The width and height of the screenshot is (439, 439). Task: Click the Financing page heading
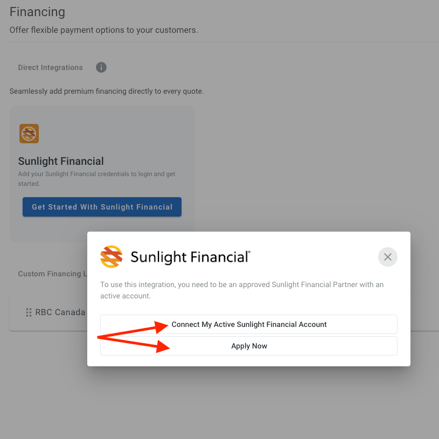37,12
